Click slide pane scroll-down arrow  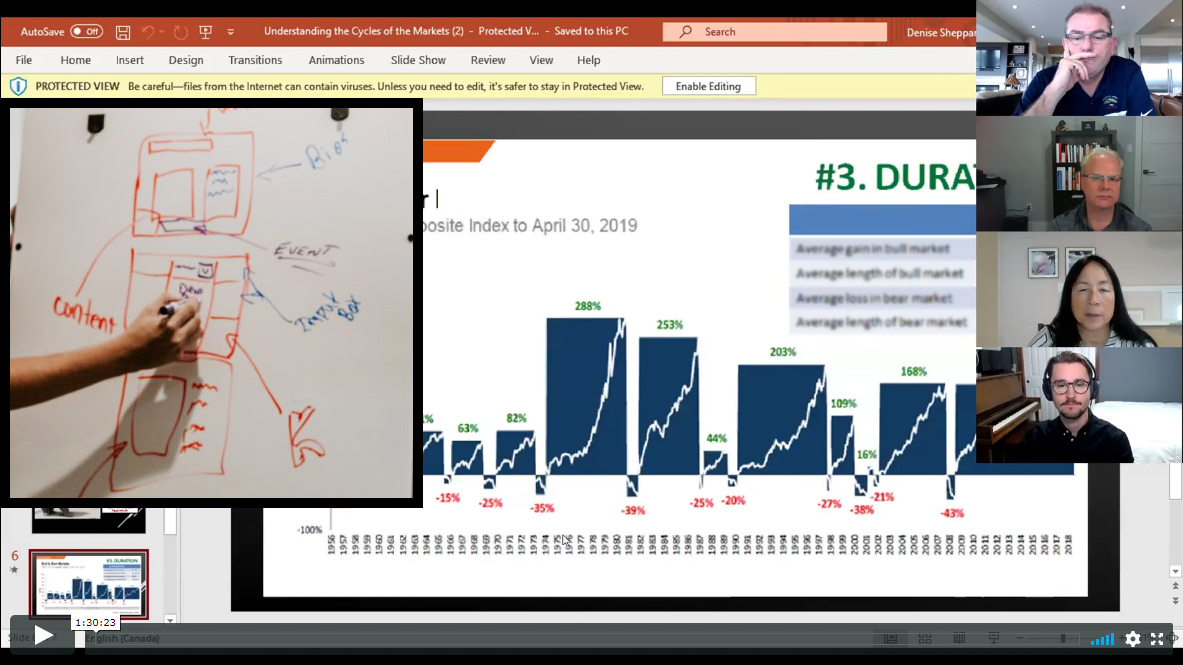171,620
